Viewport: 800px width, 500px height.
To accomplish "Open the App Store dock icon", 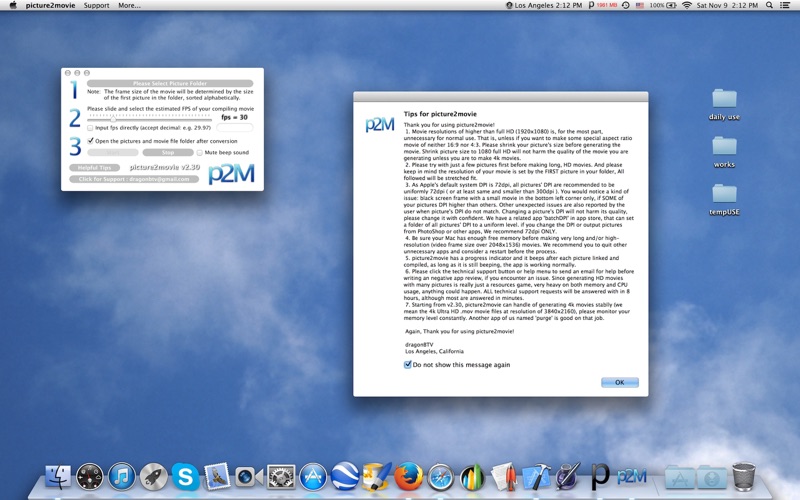I will 313,477.
